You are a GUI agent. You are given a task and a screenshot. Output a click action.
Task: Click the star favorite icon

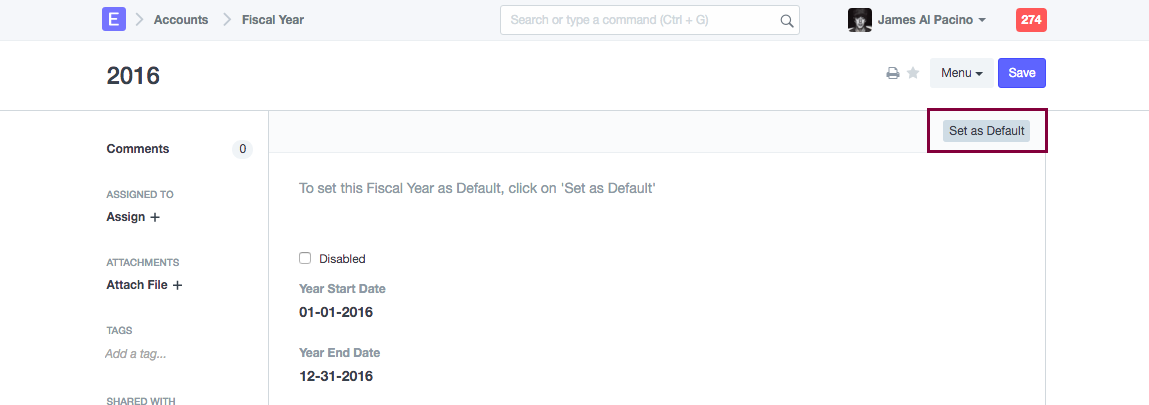pos(913,73)
